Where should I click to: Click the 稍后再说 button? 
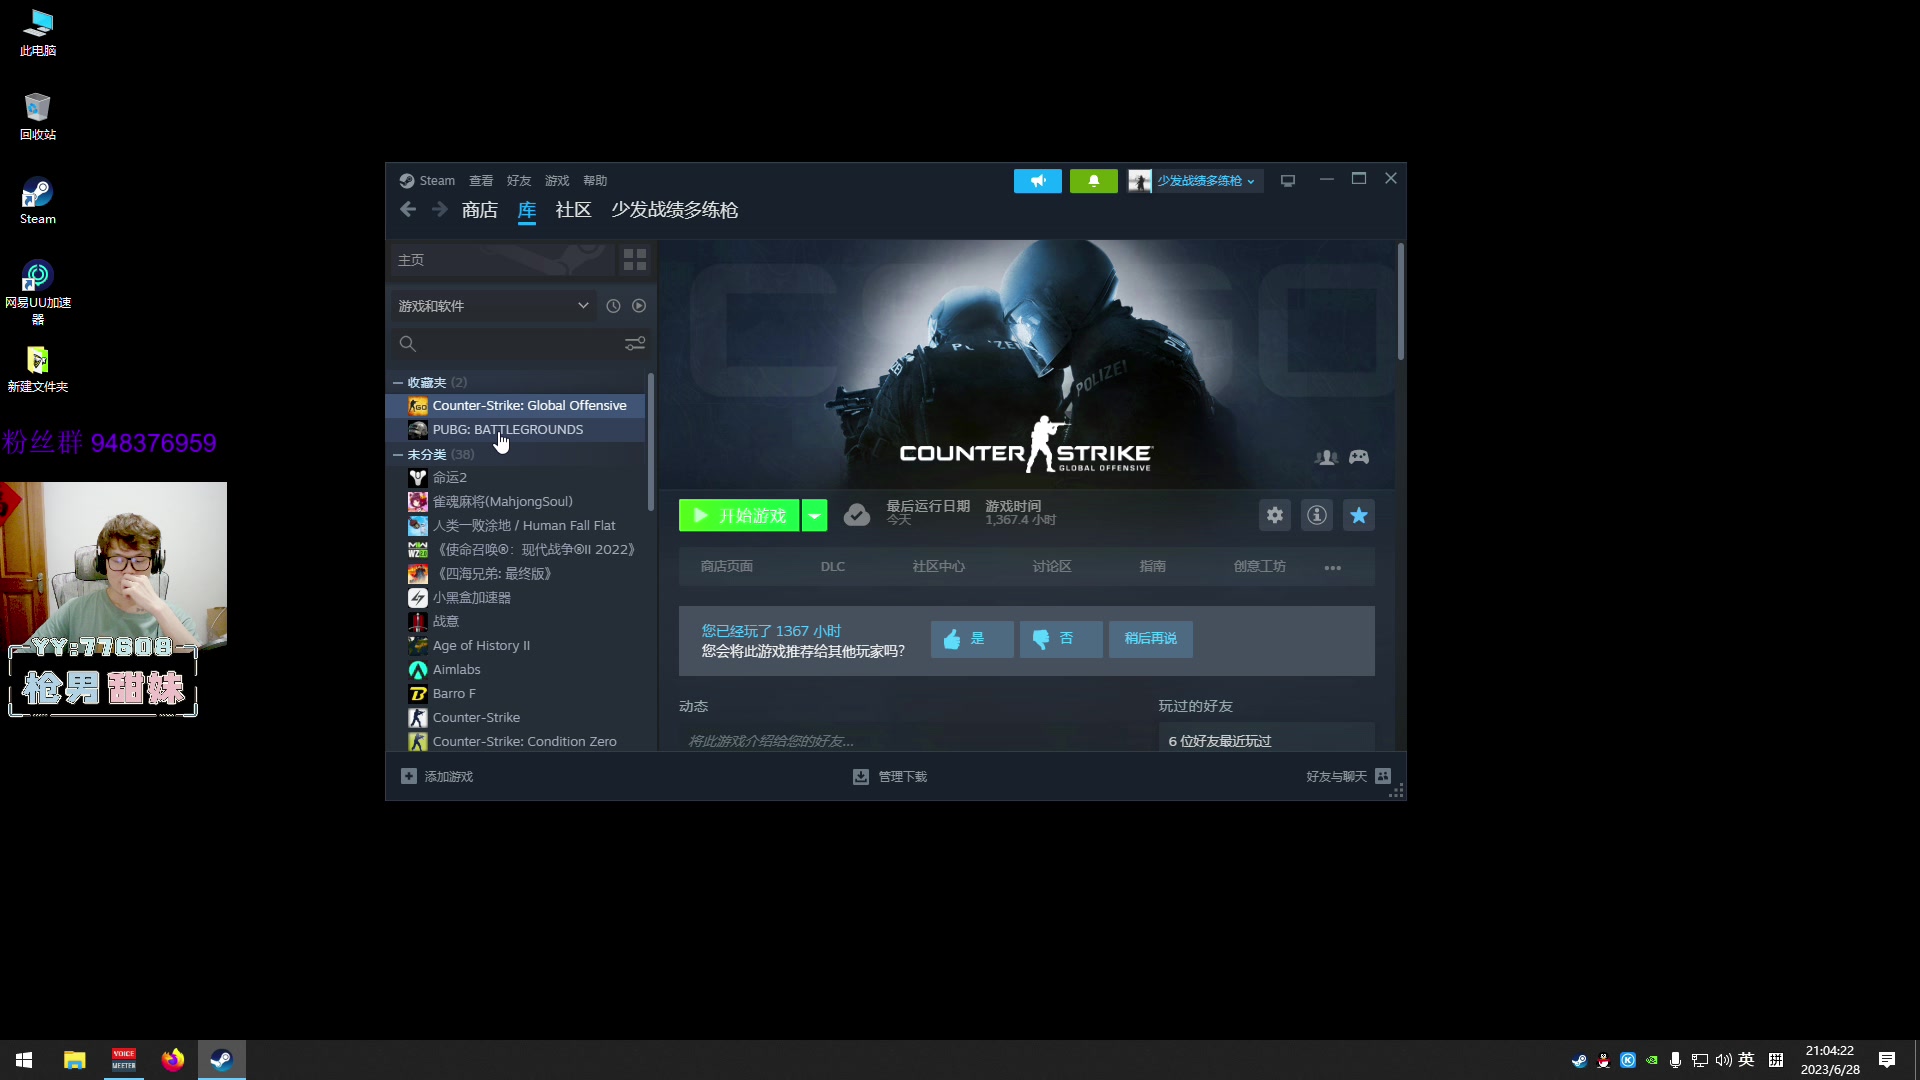1151,639
